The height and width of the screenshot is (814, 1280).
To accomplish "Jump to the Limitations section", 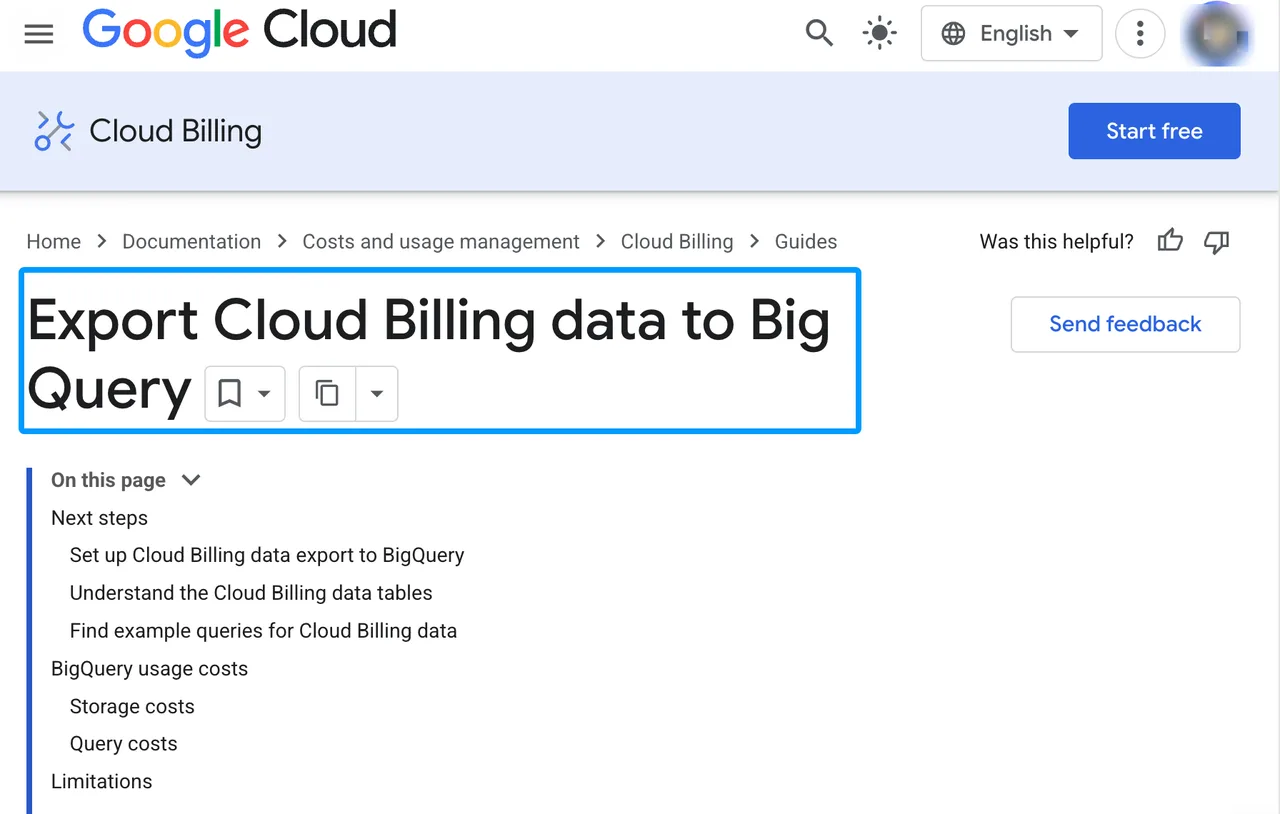I will [x=102, y=781].
